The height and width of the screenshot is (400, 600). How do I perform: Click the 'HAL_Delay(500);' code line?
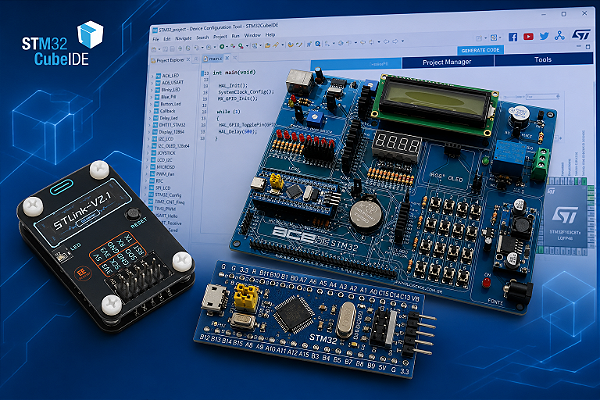point(237,132)
